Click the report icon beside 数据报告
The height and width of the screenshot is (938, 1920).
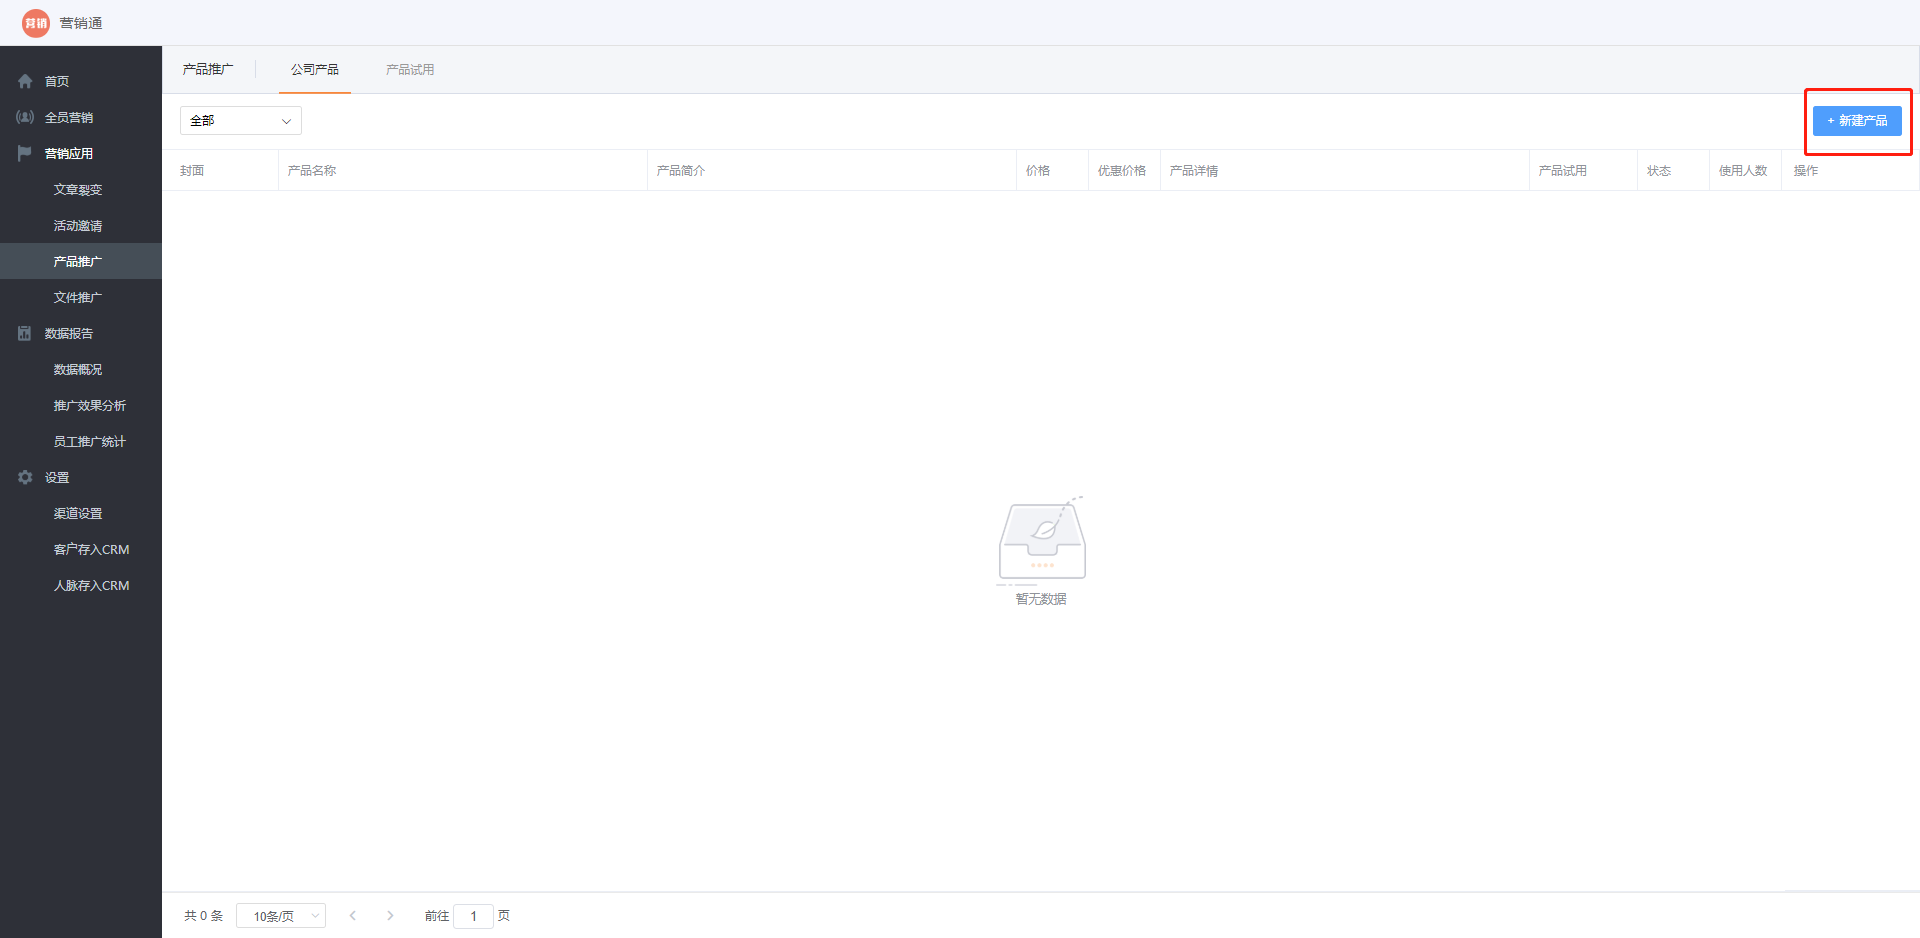(25, 334)
